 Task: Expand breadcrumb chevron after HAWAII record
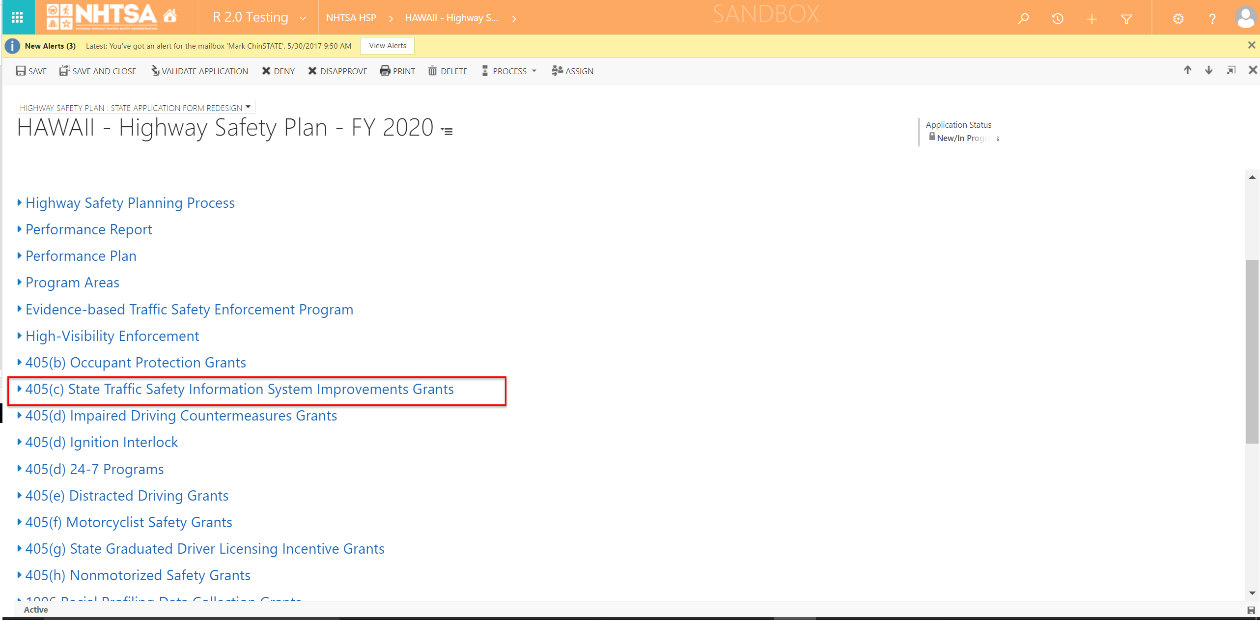coord(514,18)
